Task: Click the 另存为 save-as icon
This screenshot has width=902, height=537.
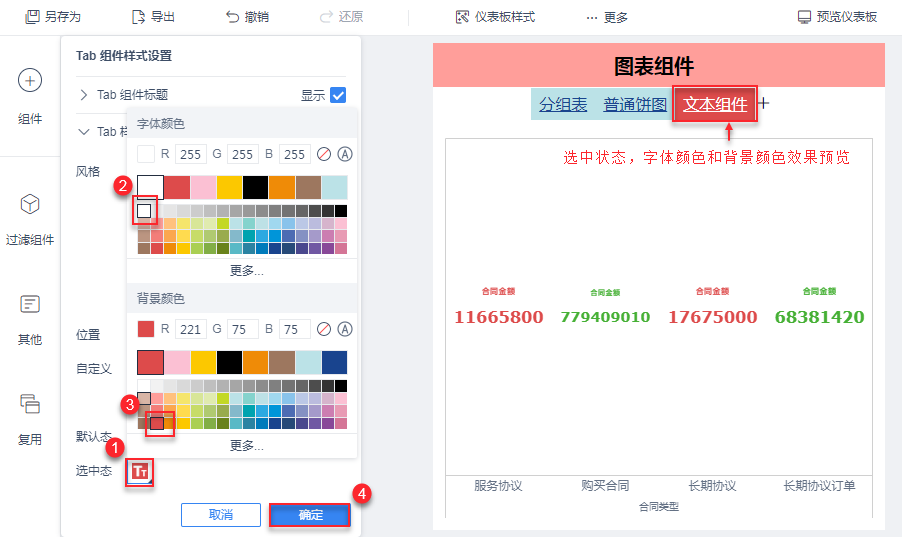Action: click(33, 17)
